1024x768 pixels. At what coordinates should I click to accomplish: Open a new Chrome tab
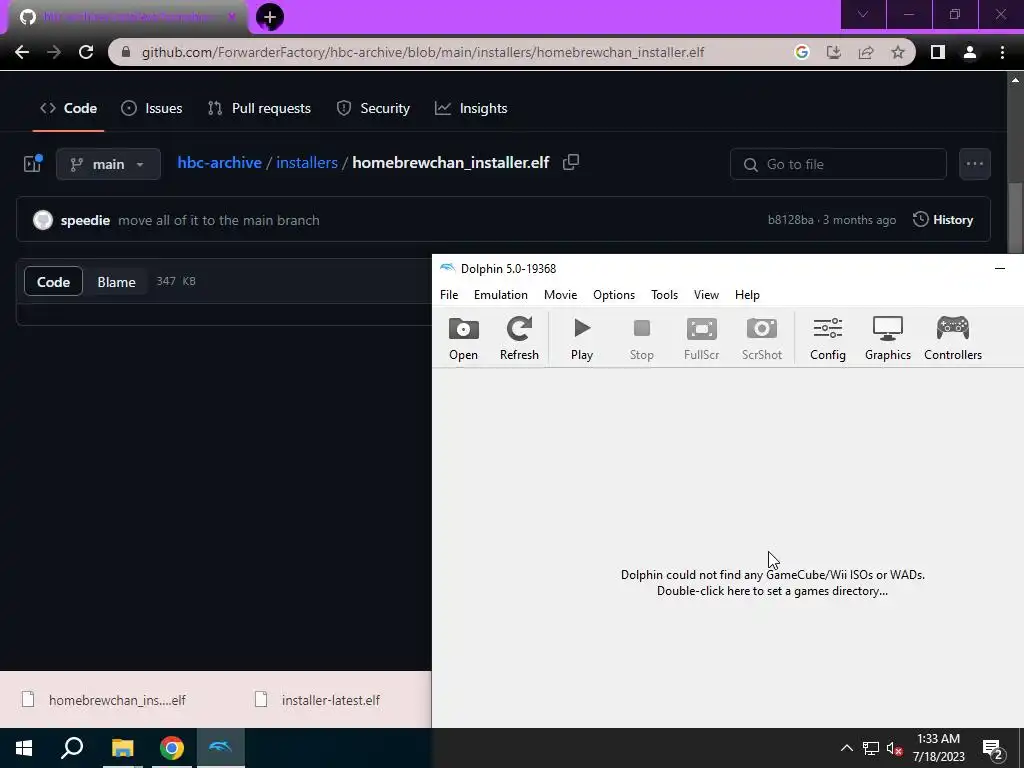pos(270,17)
